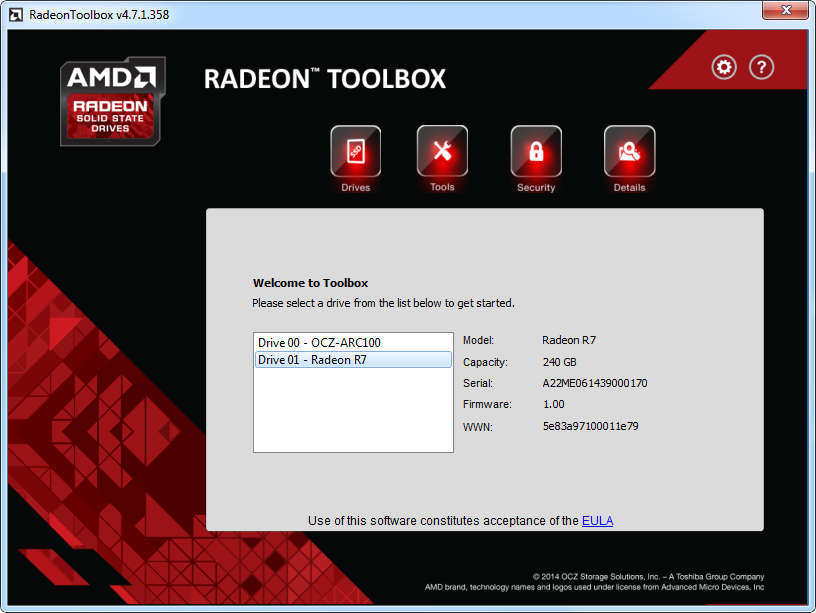Click the Security label under the lock
The height and width of the screenshot is (613, 816).
[536, 187]
